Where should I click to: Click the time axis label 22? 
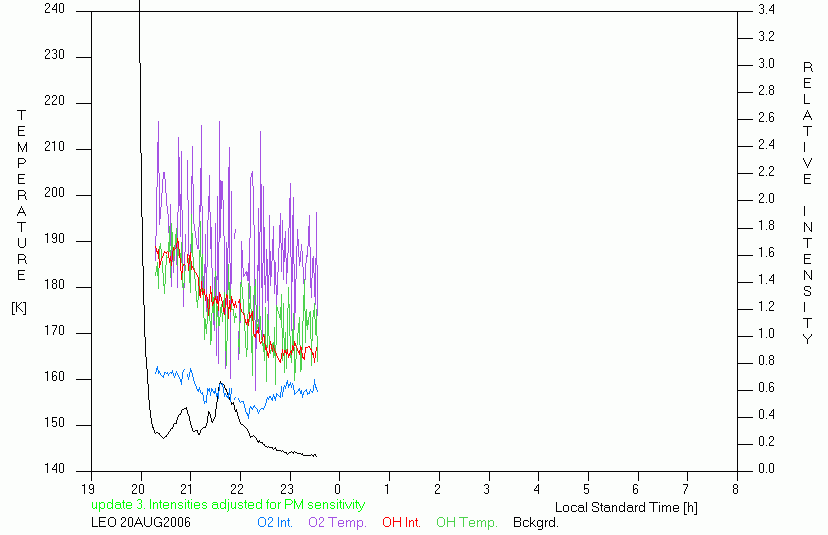[x=237, y=490]
